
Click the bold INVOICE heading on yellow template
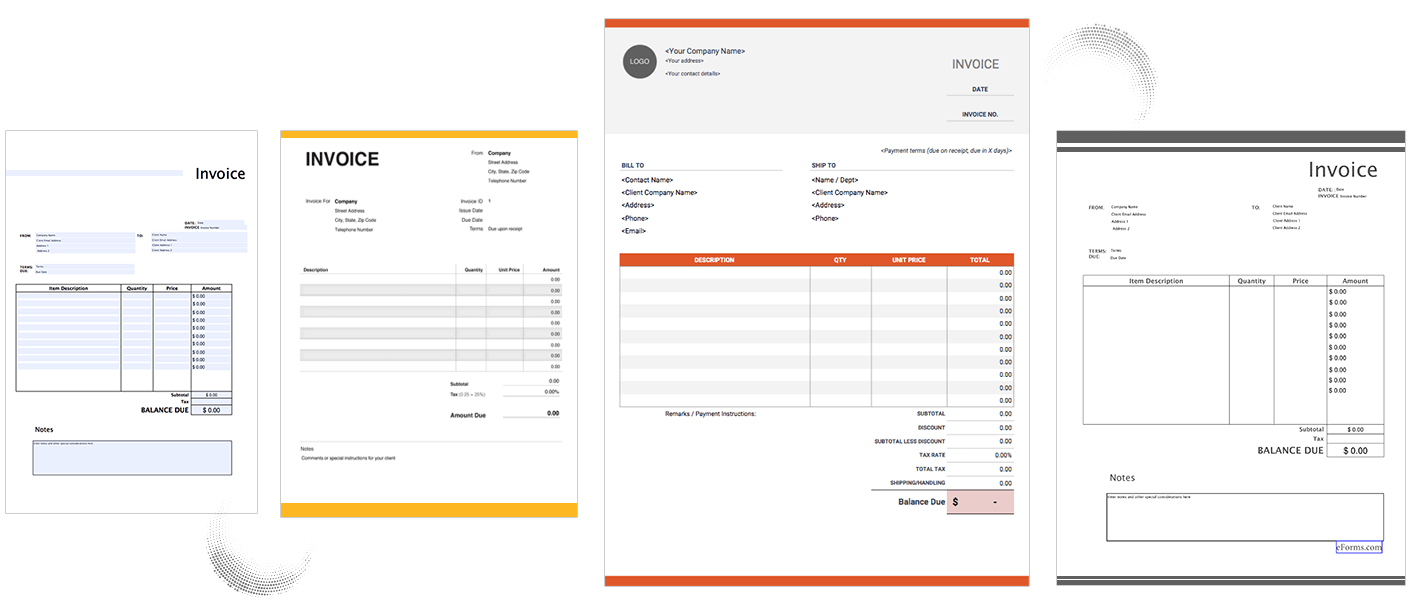click(x=342, y=159)
